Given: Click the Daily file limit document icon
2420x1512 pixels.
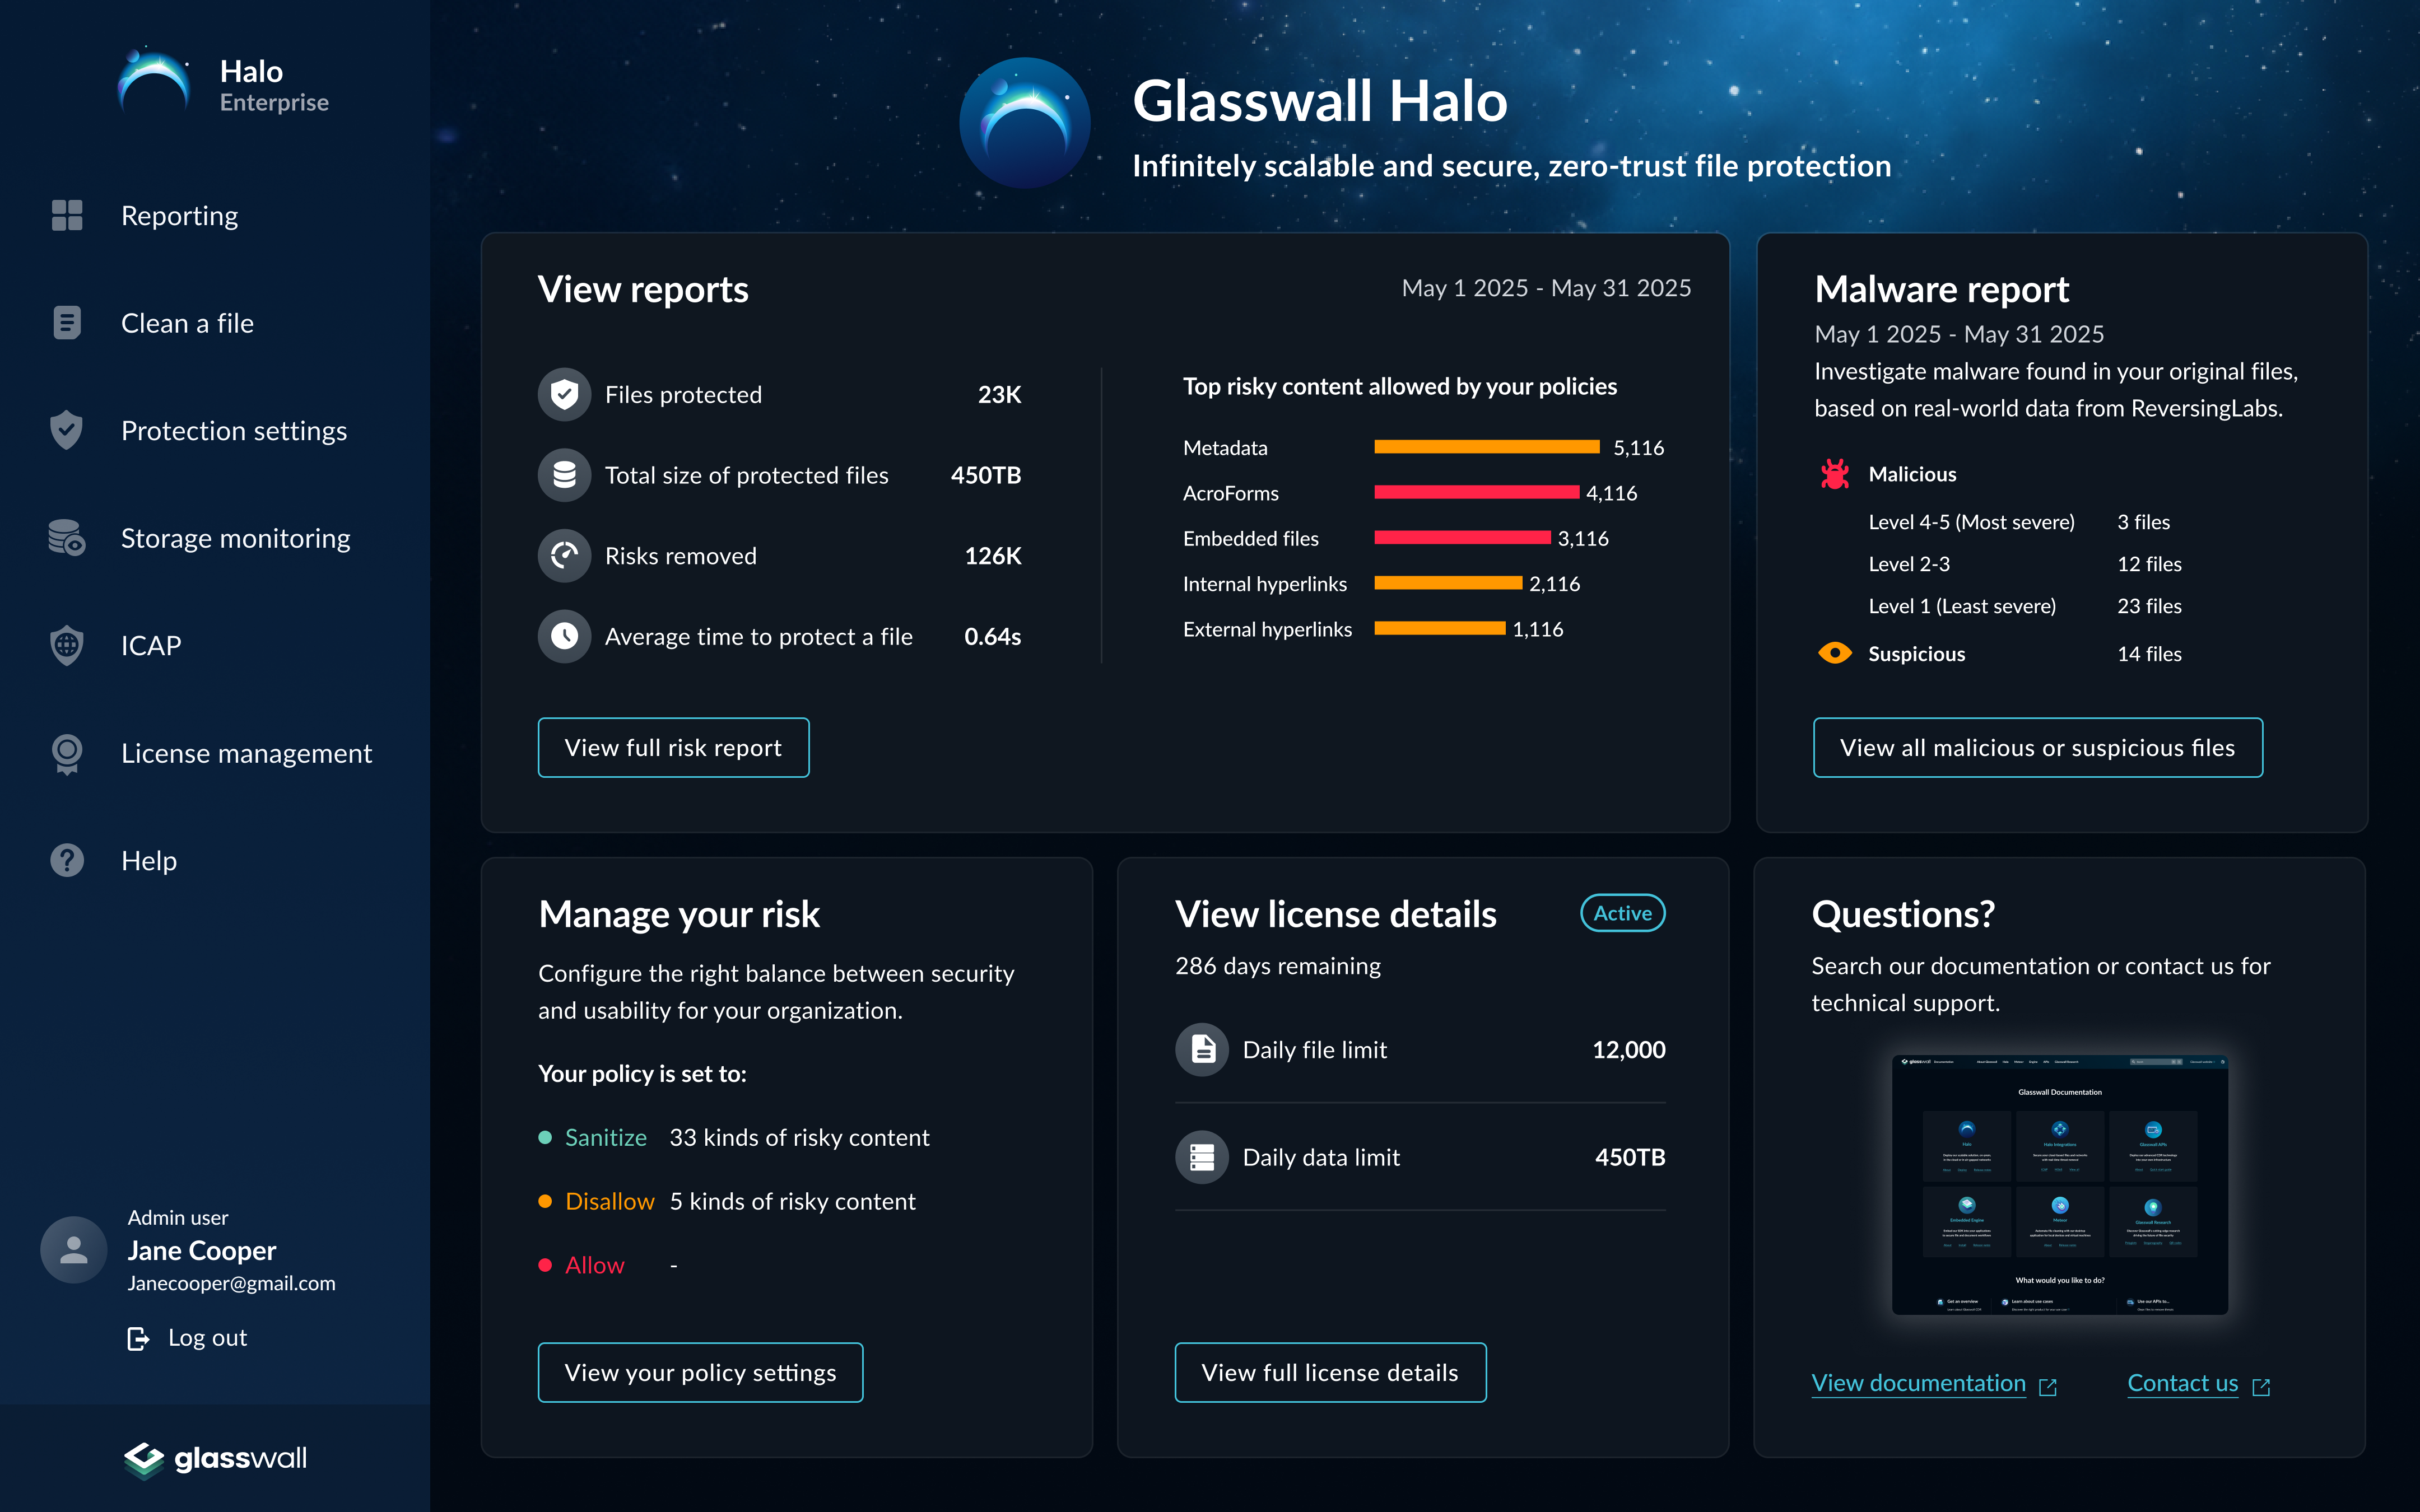Looking at the screenshot, I should point(1202,1049).
